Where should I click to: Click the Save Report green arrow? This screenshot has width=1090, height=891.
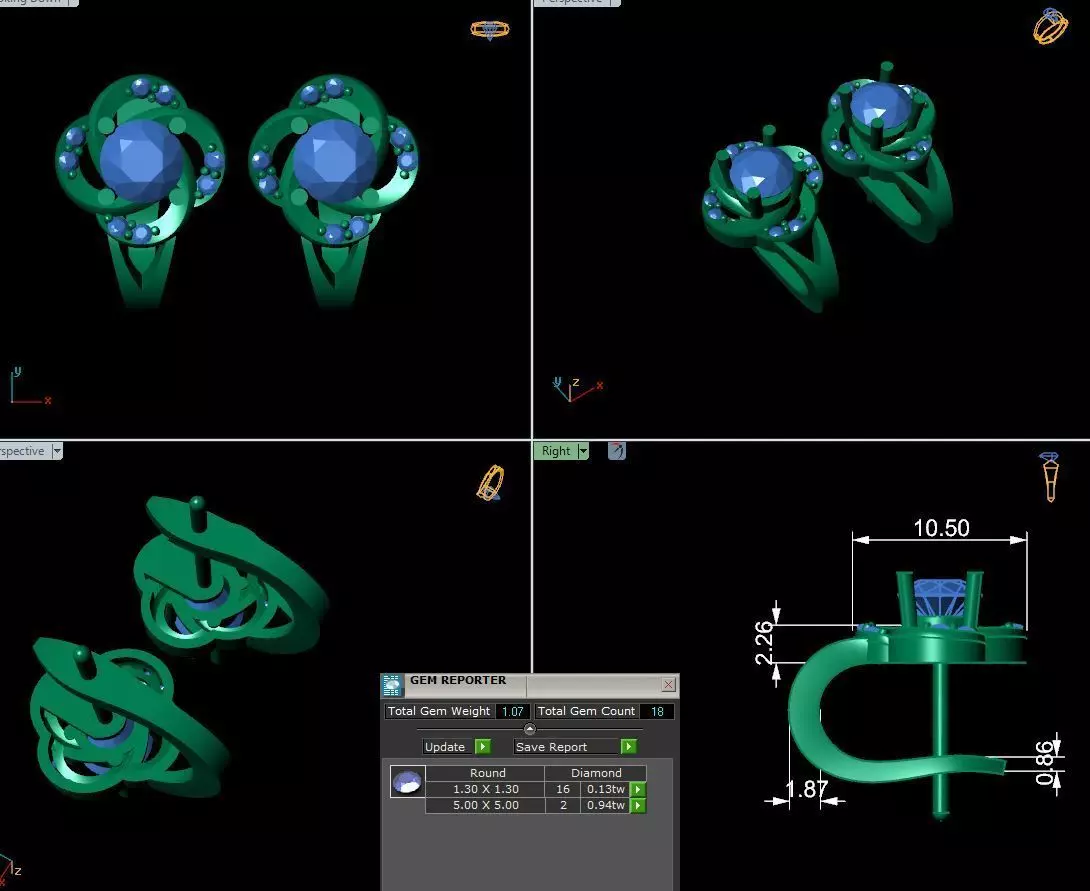click(x=628, y=746)
